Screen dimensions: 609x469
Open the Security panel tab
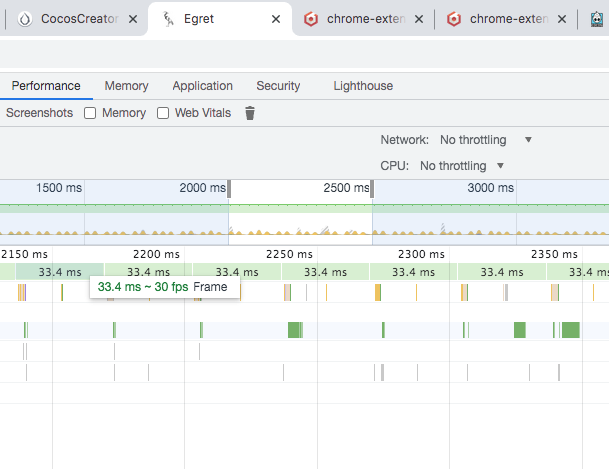pyautogui.click(x=278, y=86)
